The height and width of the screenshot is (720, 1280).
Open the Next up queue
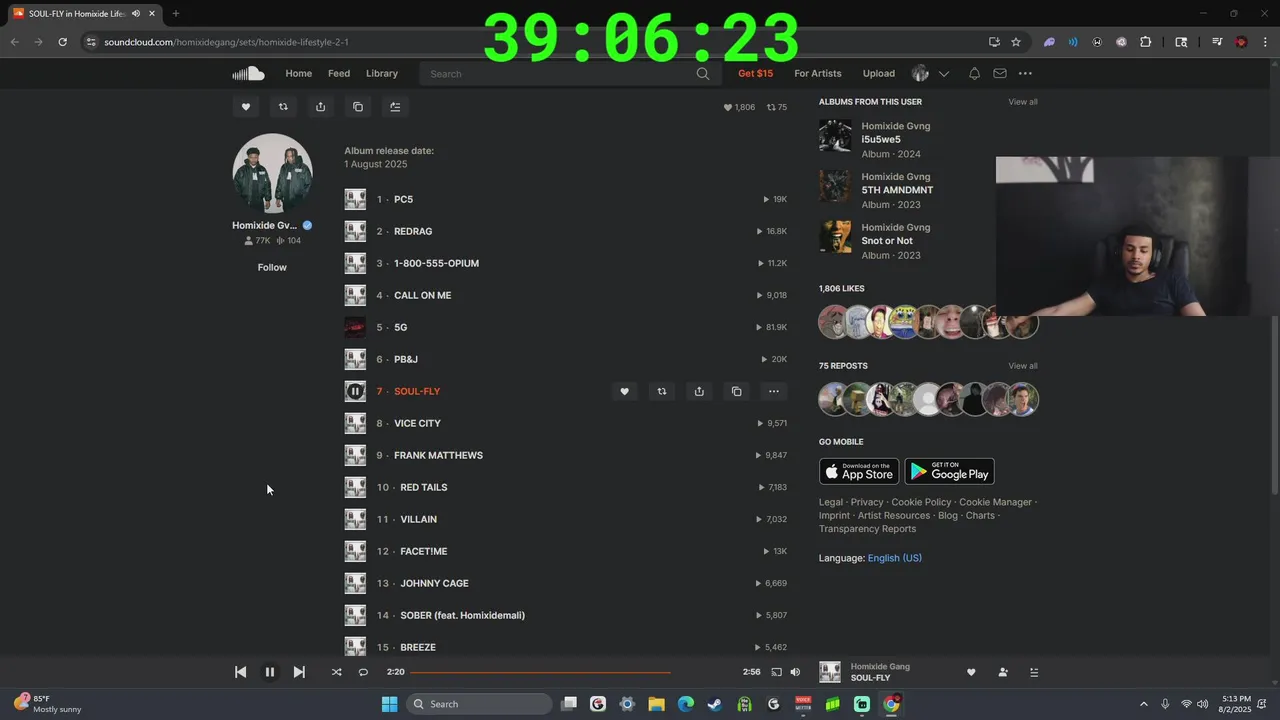pos(1034,672)
